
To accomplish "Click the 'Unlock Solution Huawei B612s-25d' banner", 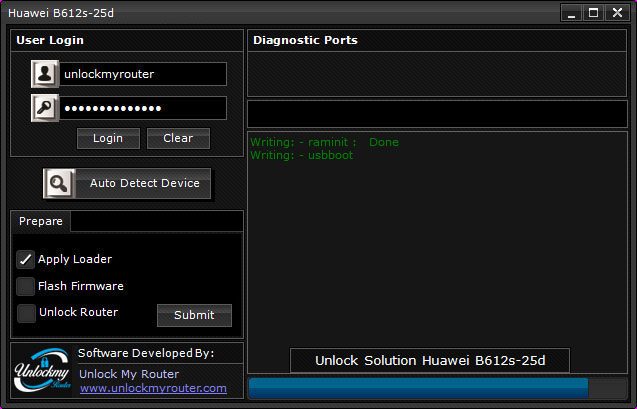I will [x=430, y=360].
